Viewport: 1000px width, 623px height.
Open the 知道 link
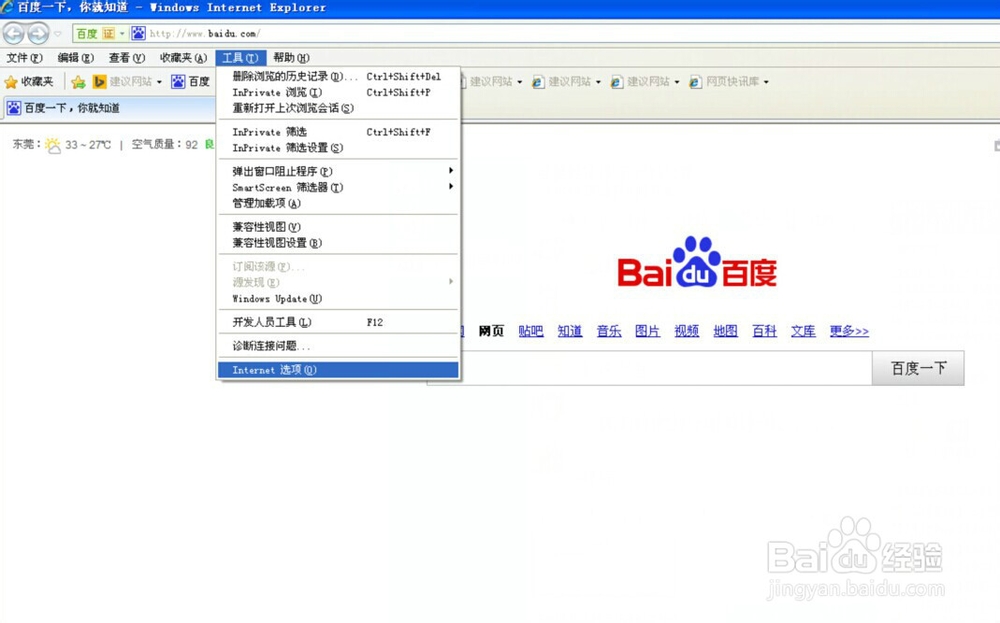(x=570, y=331)
